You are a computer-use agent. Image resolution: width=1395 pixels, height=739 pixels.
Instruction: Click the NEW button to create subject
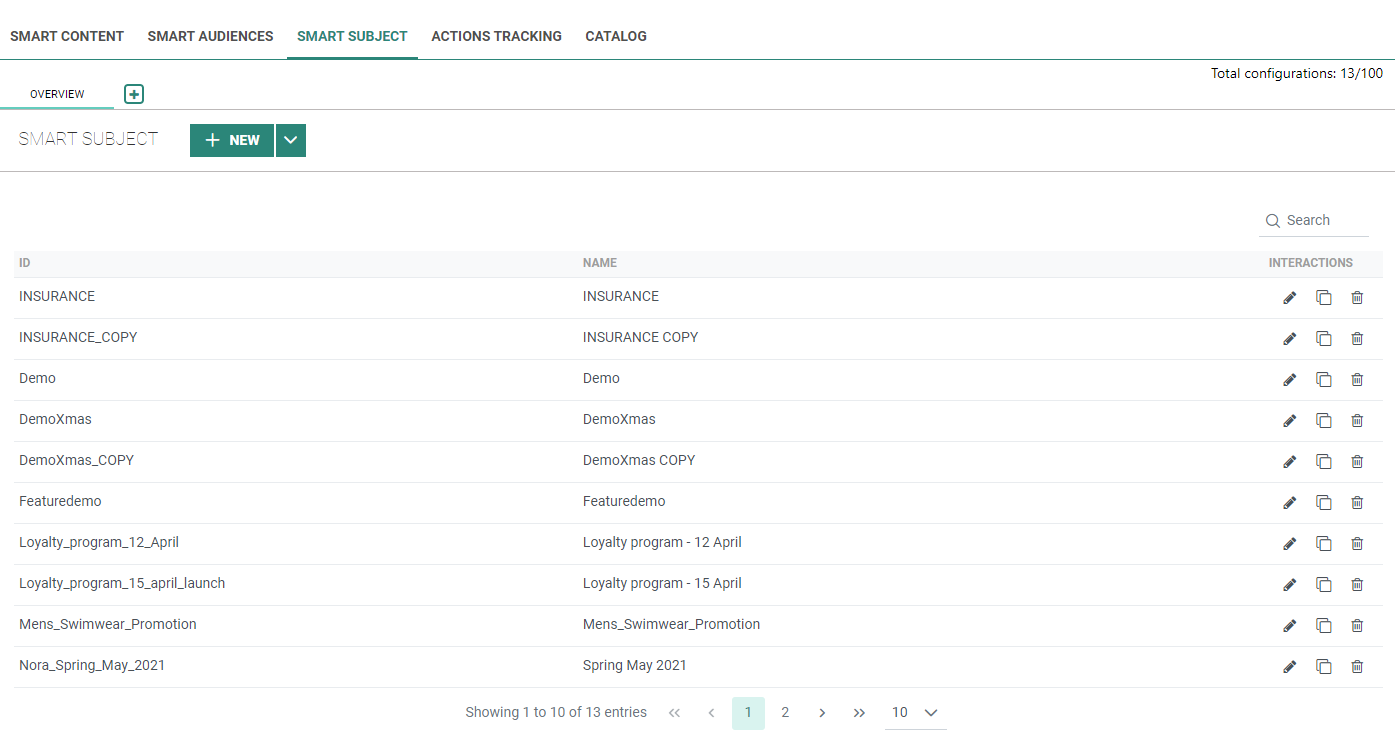coord(232,141)
